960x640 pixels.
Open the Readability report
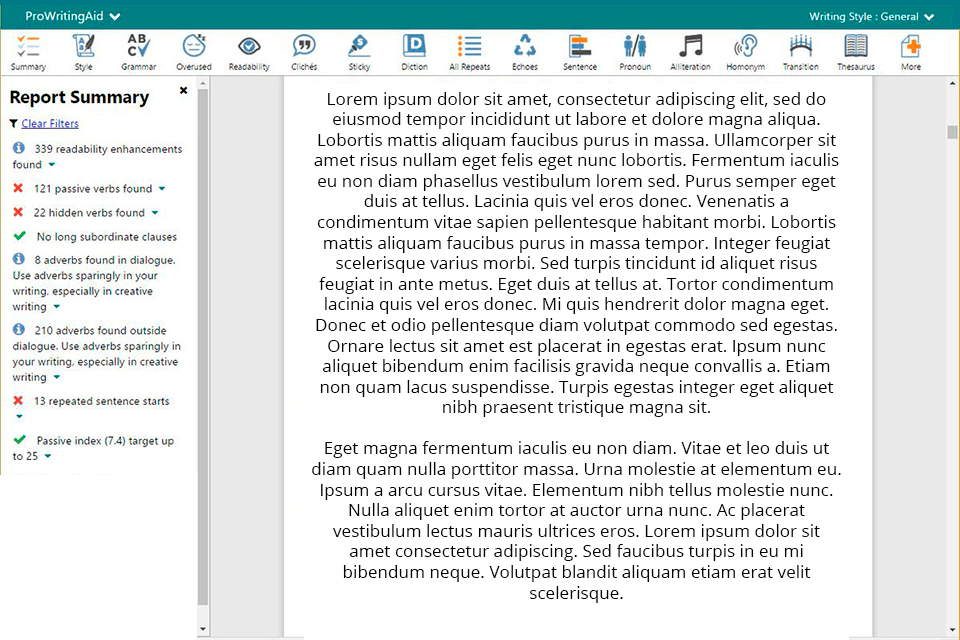coord(249,52)
